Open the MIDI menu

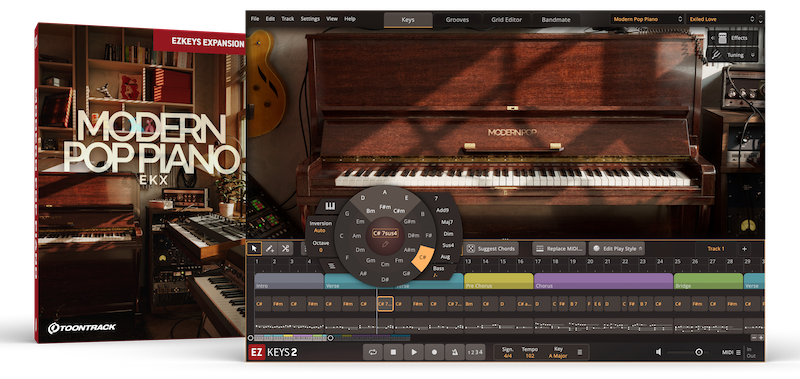732,352
